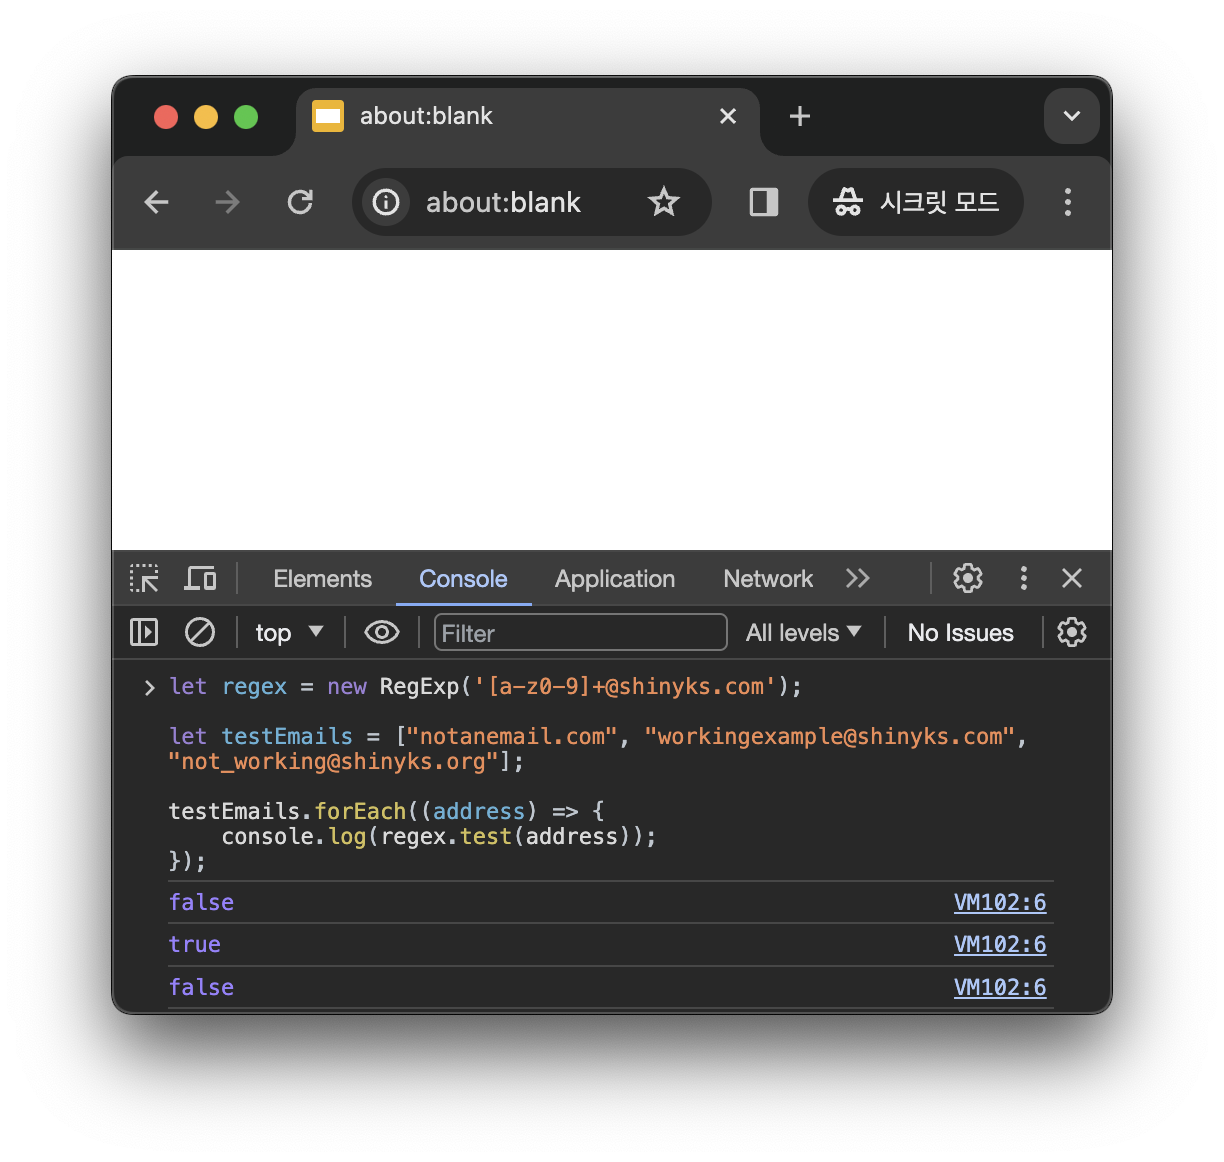Switch to the Application panel
This screenshot has width=1224, height=1162.
coord(615,579)
